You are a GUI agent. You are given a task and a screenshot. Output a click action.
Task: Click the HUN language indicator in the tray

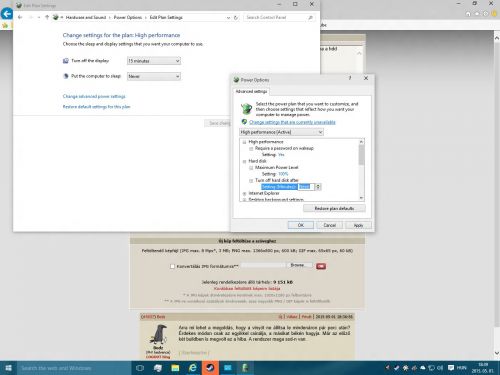coord(462,368)
